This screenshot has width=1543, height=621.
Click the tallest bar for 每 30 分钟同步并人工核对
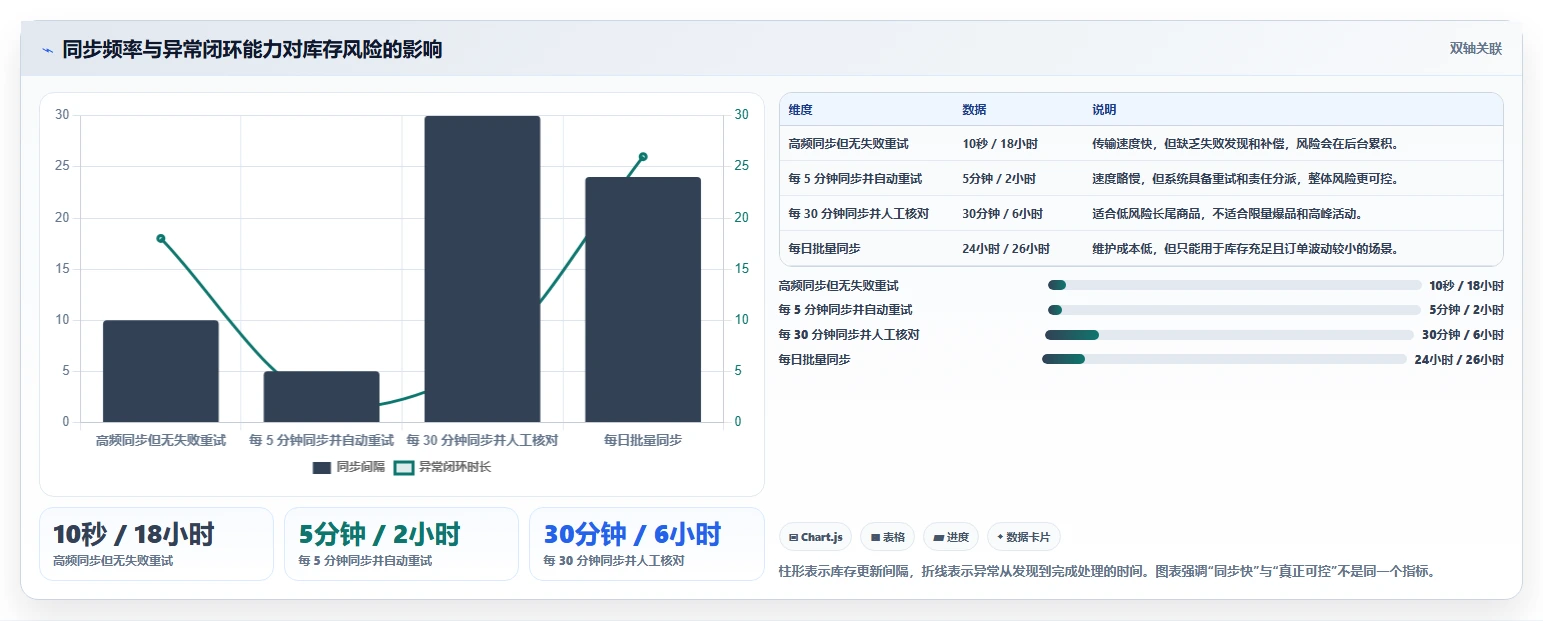(482, 269)
